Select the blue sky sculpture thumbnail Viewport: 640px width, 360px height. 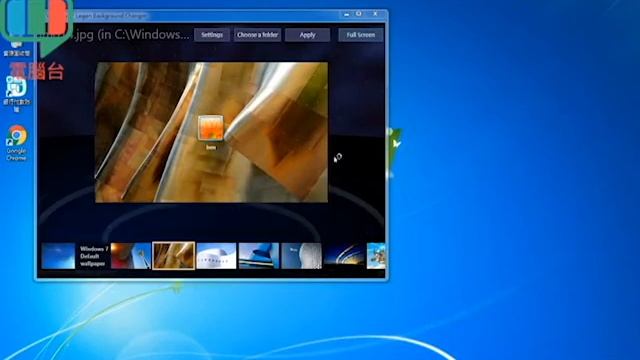click(x=259, y=256)
